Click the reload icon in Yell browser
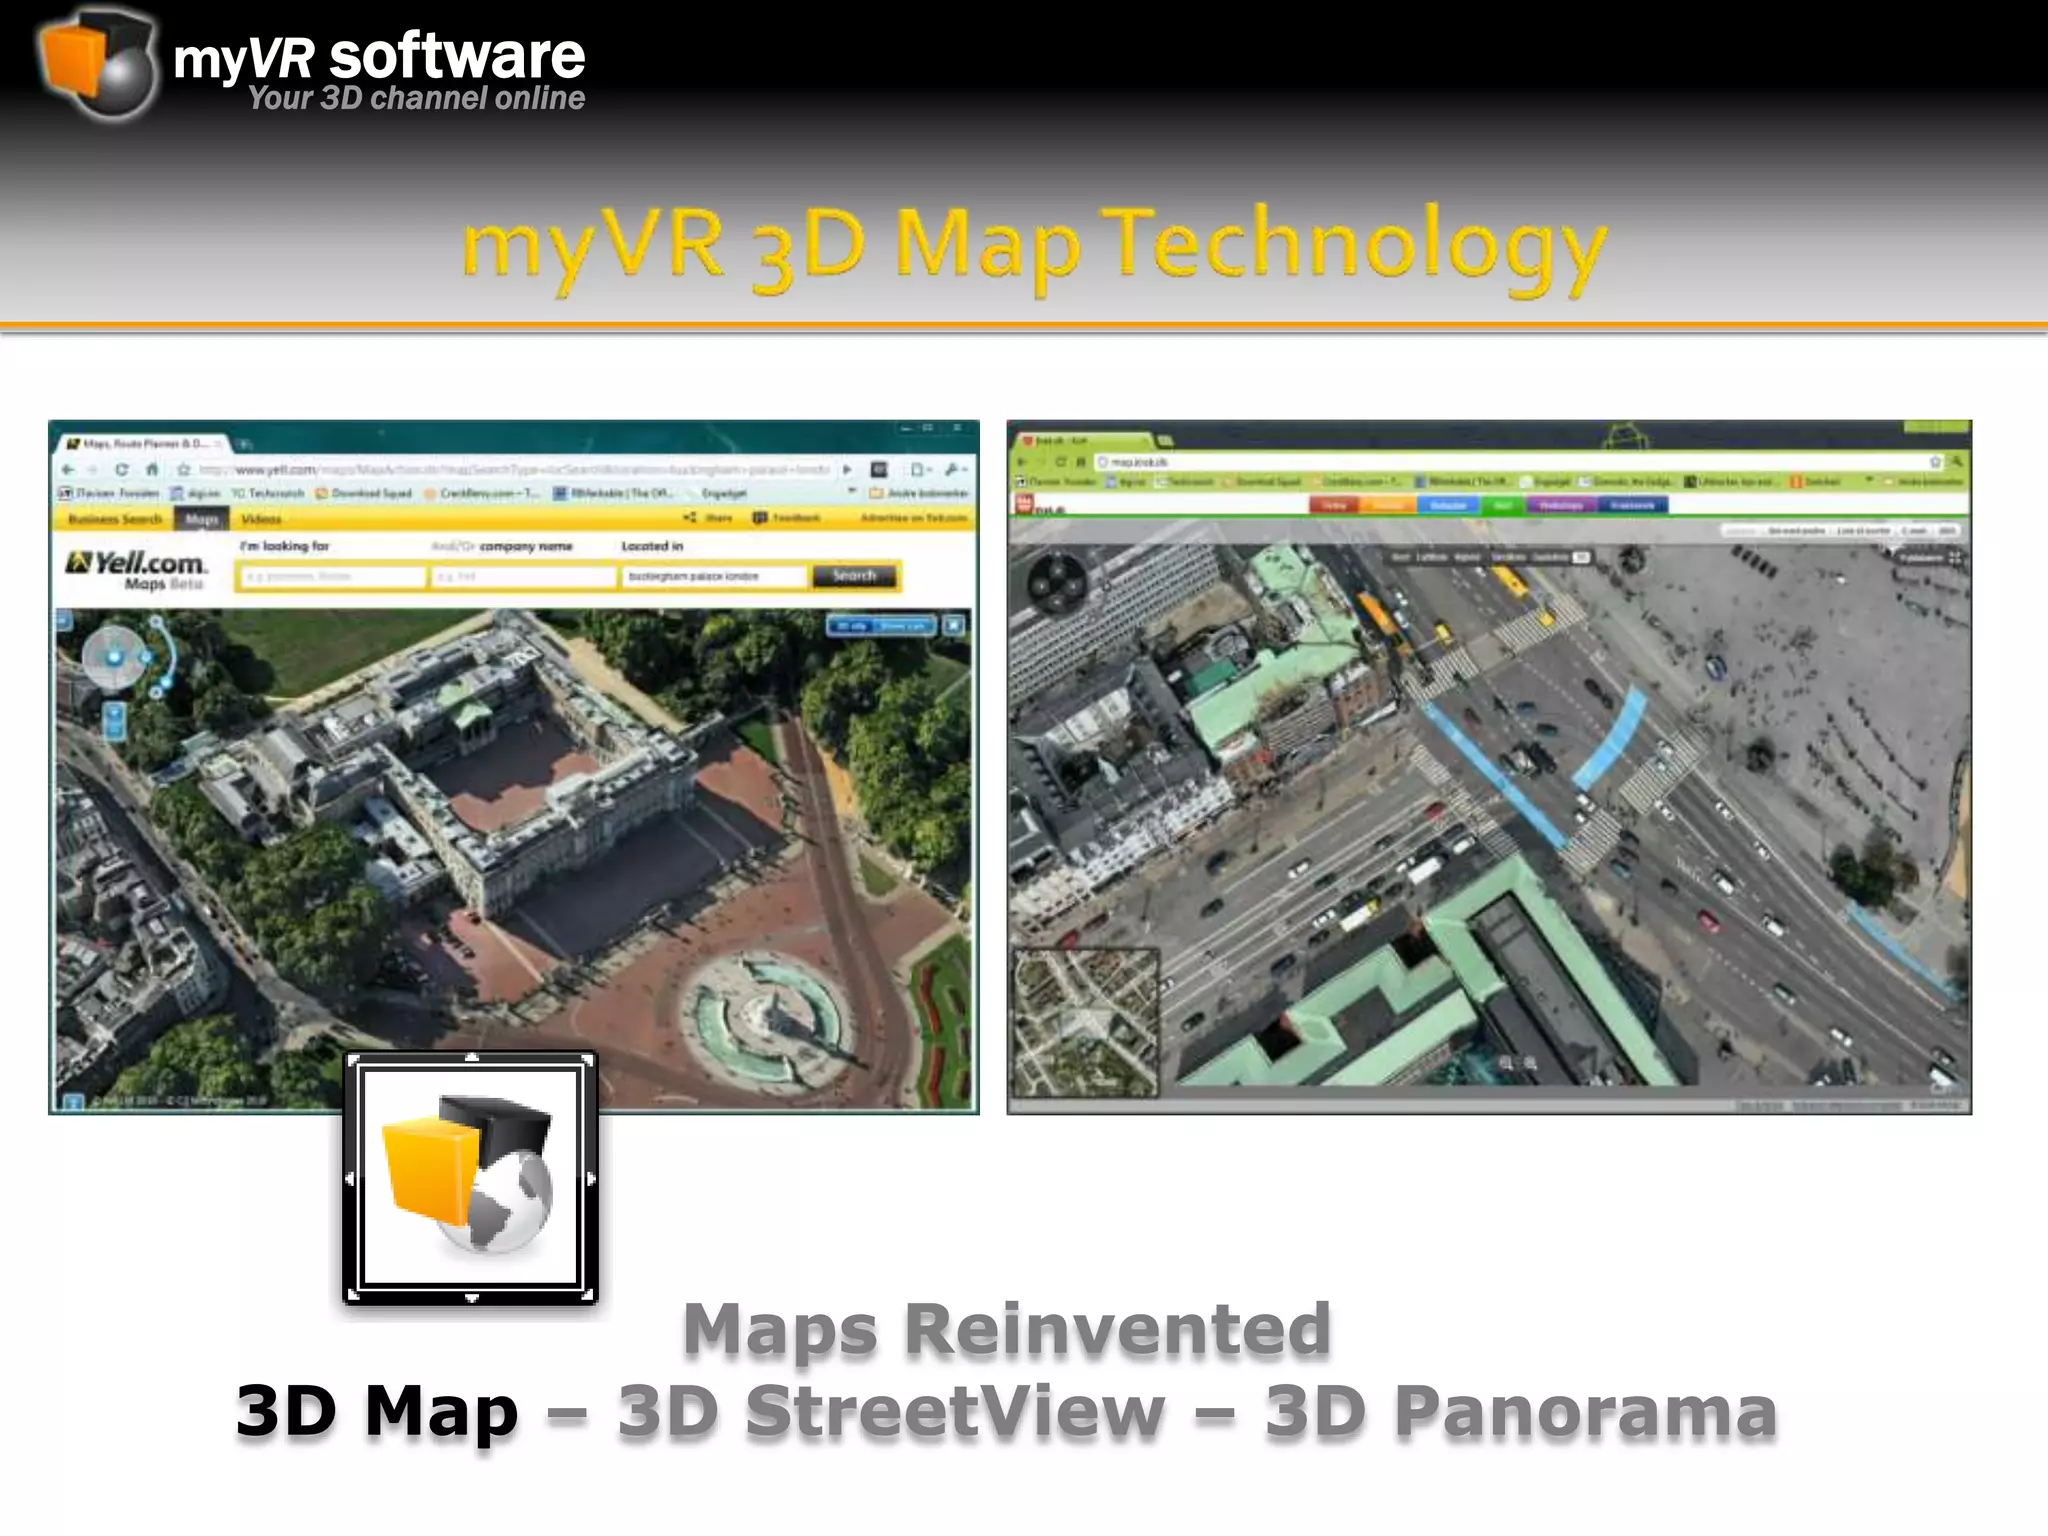This screenshot has height=1536, width=2048. (121, 469)
